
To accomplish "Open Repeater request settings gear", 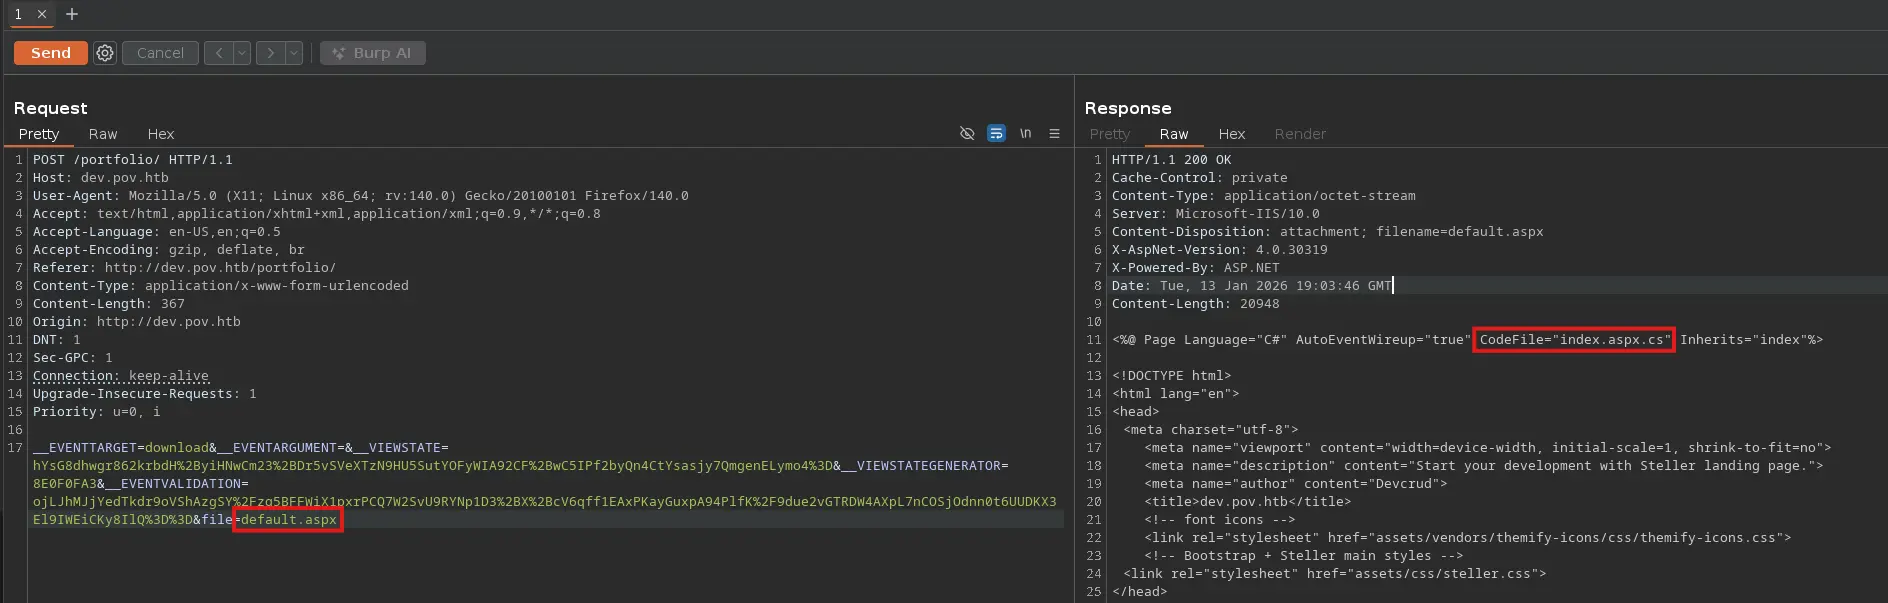I will tap(105, 53).
